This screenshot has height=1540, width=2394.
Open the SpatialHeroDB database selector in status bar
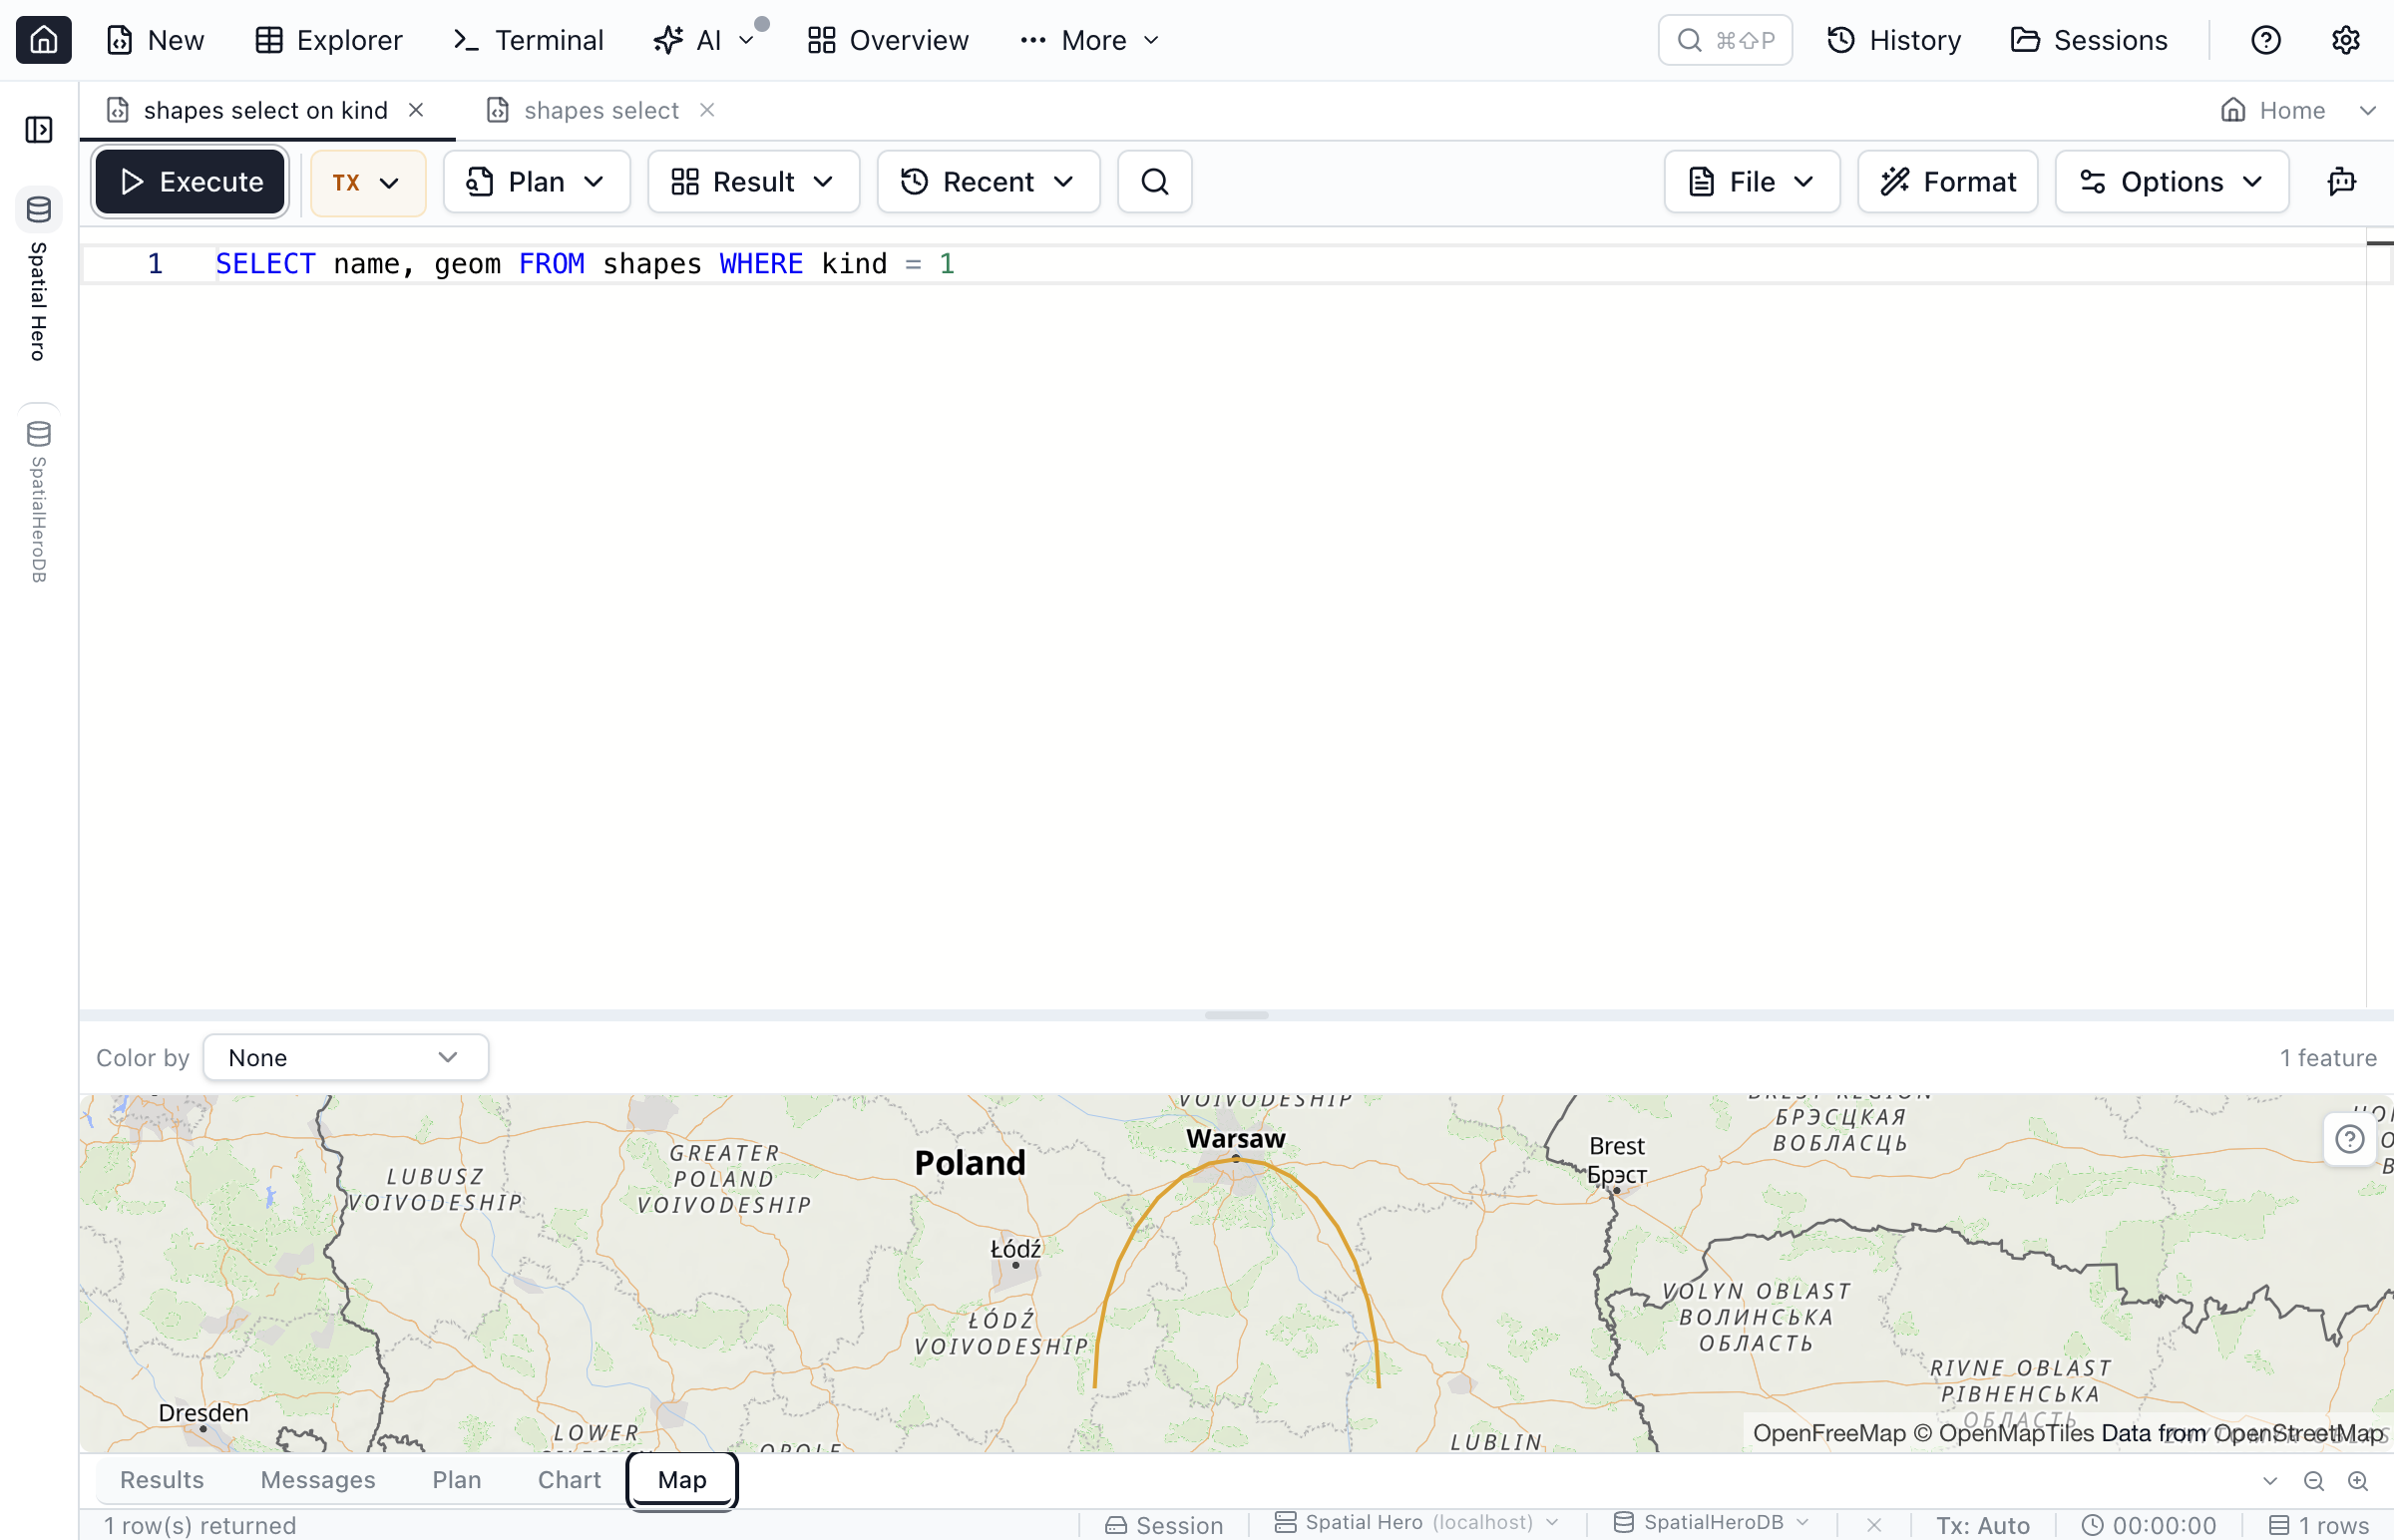[x=1712, y=1523]
